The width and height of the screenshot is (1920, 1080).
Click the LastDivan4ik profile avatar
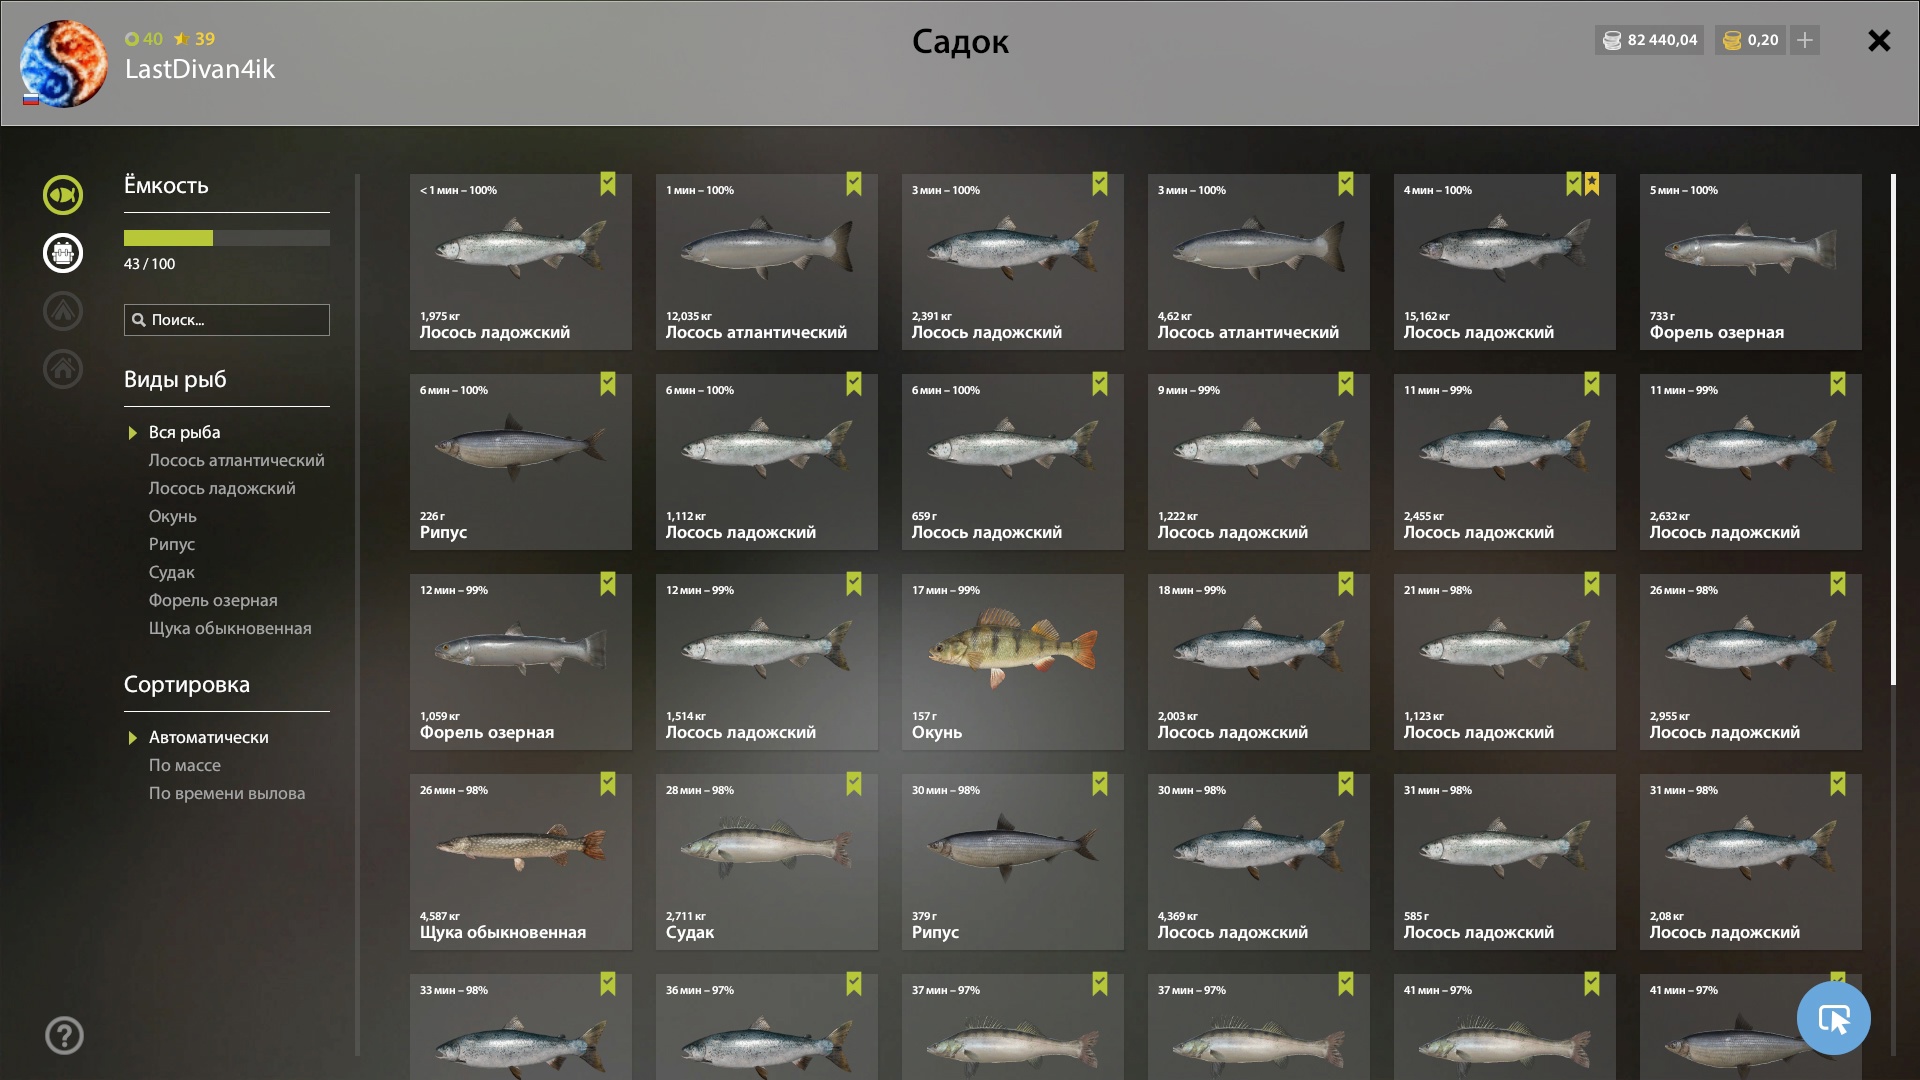coord(64,63)
